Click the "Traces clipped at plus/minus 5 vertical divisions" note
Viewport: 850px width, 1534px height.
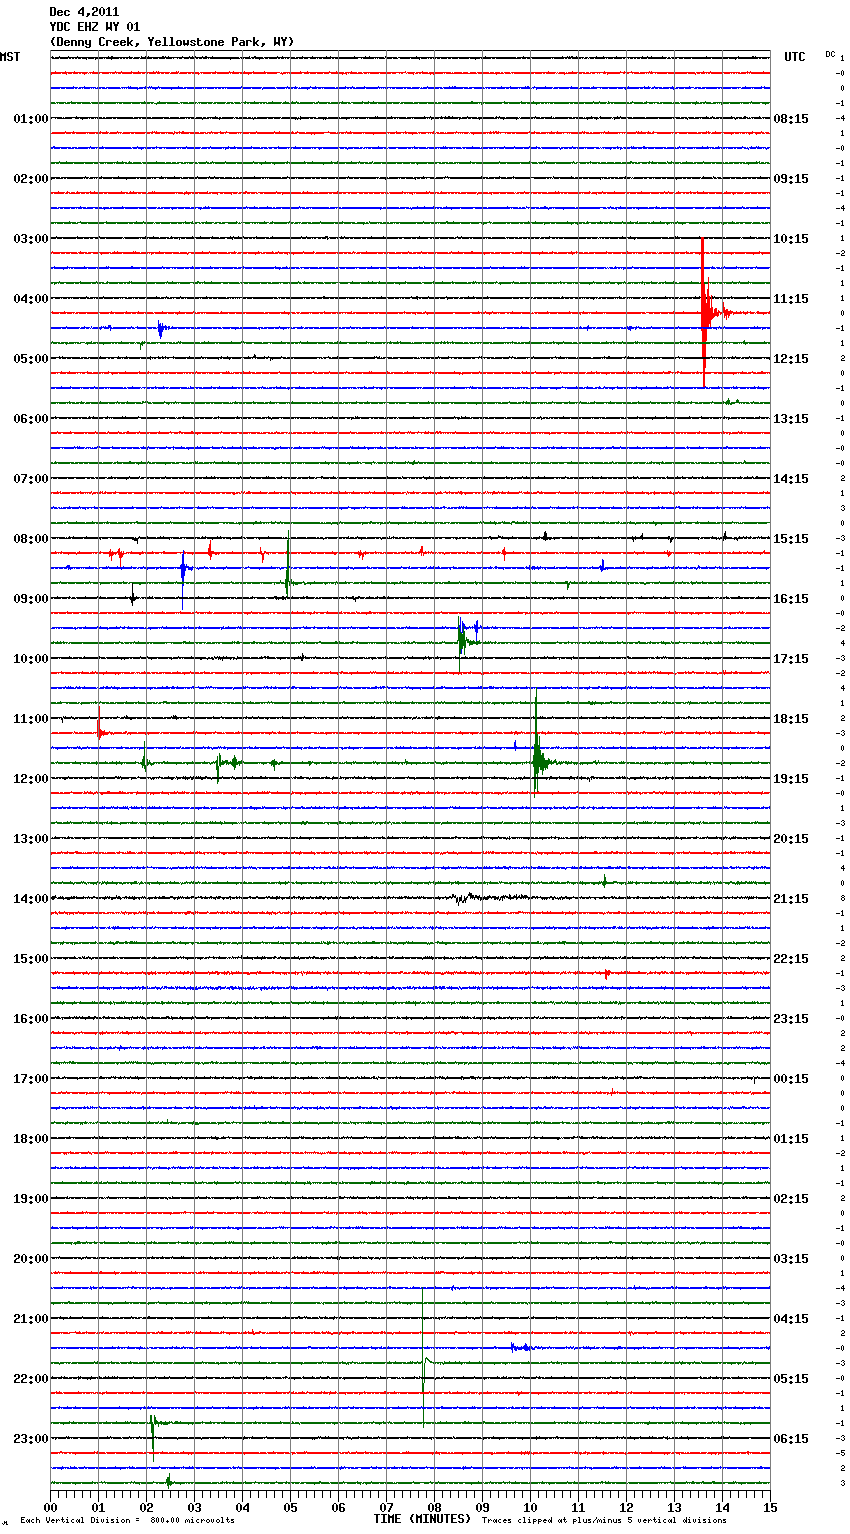(x=604, y=1521)
